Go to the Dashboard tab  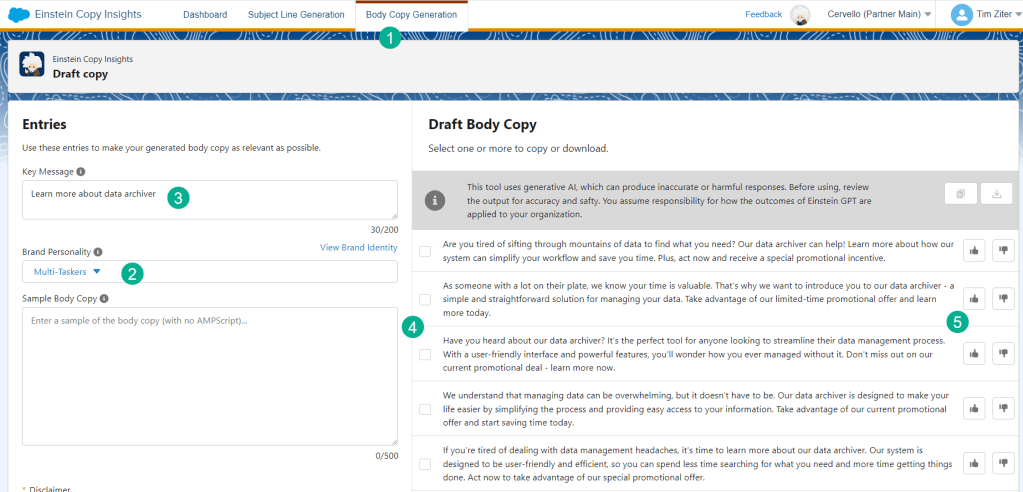click(205, 15)
